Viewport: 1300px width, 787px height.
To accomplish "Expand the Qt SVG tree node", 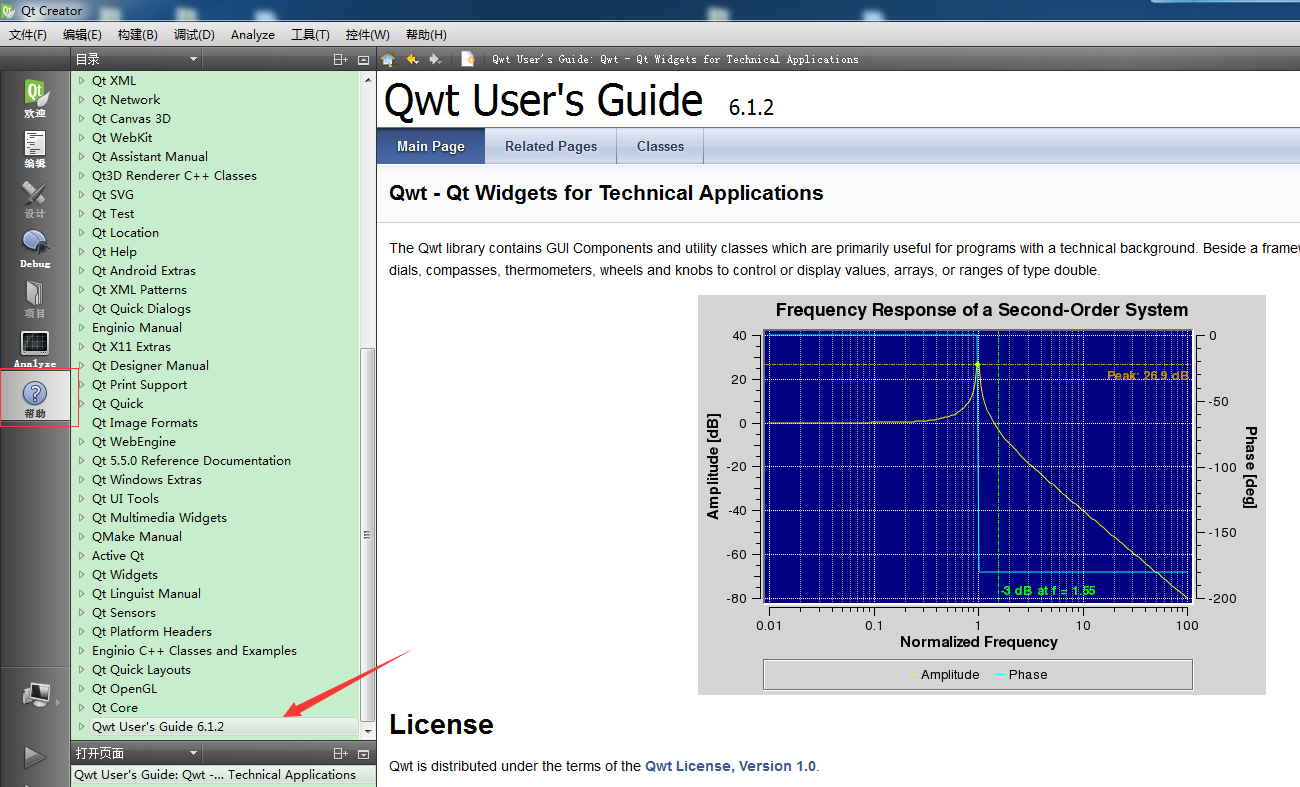I will coord(82,195).
